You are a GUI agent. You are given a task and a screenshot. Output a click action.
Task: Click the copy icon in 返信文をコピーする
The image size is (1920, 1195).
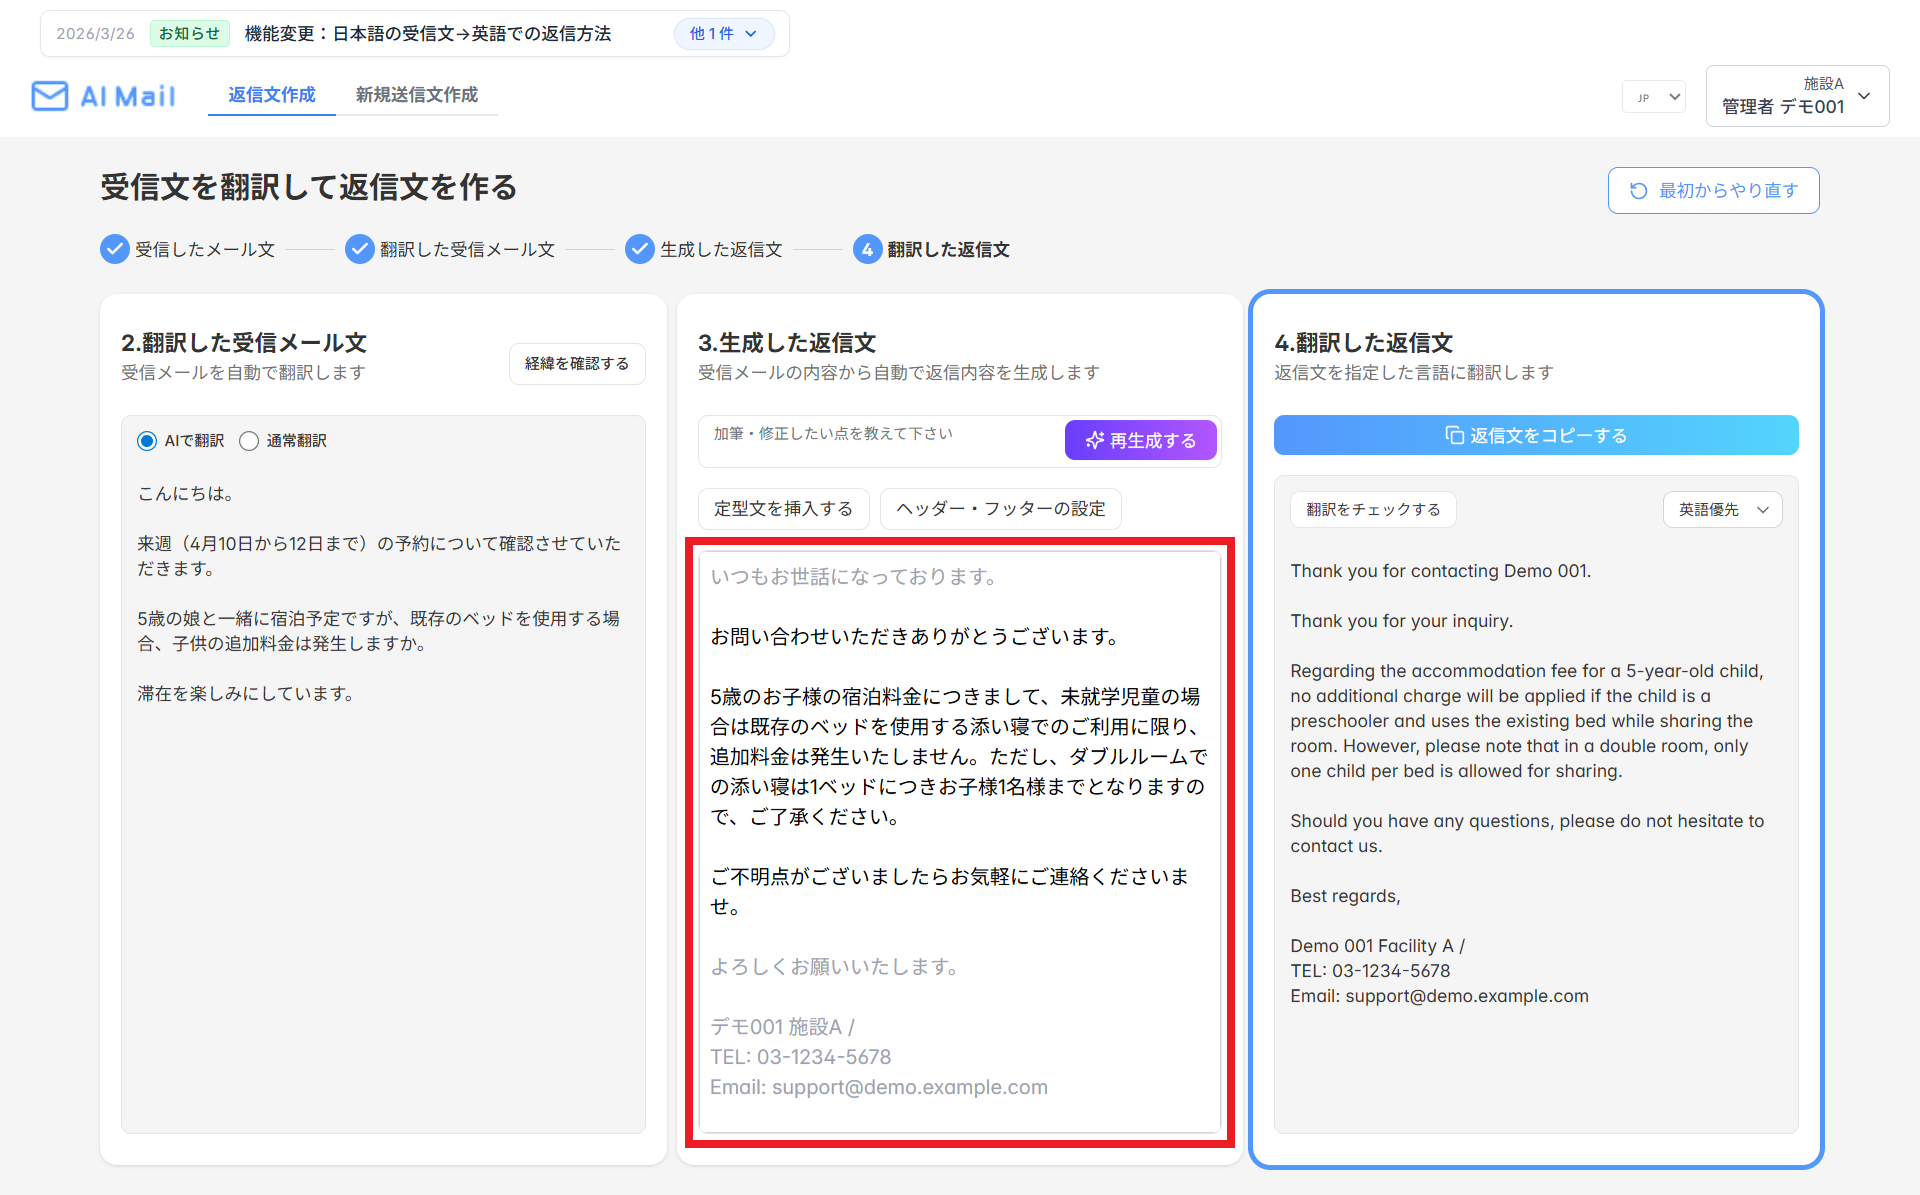(x=1454, y=435)
